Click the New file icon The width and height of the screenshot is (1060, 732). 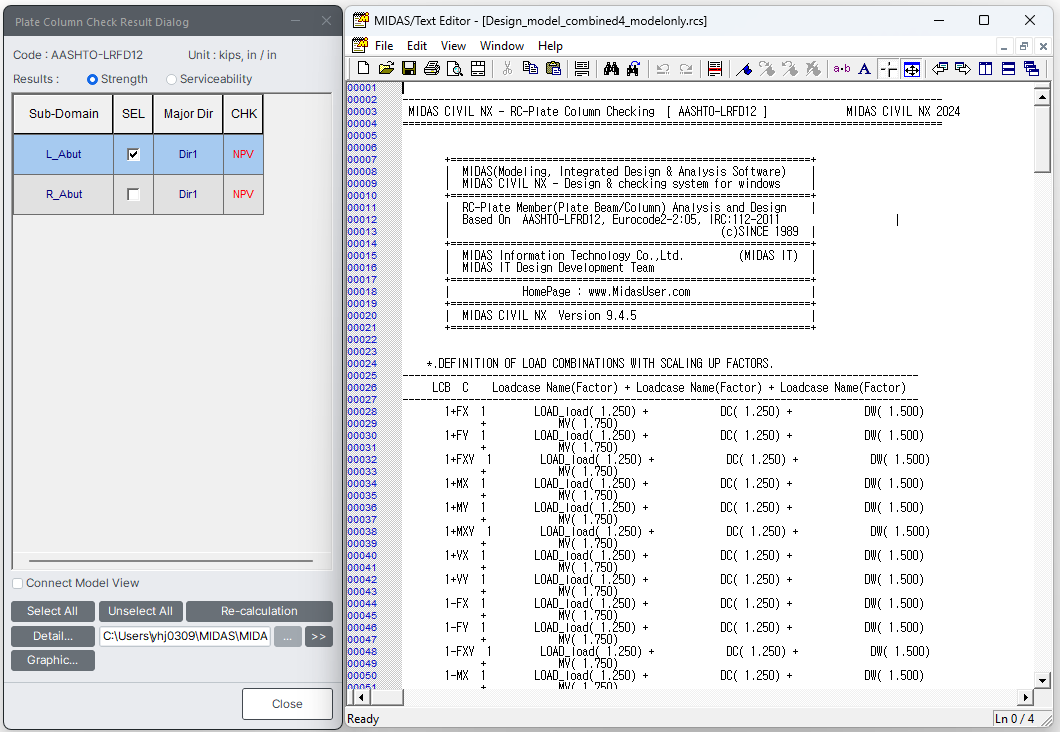click(x=363, y=69)
